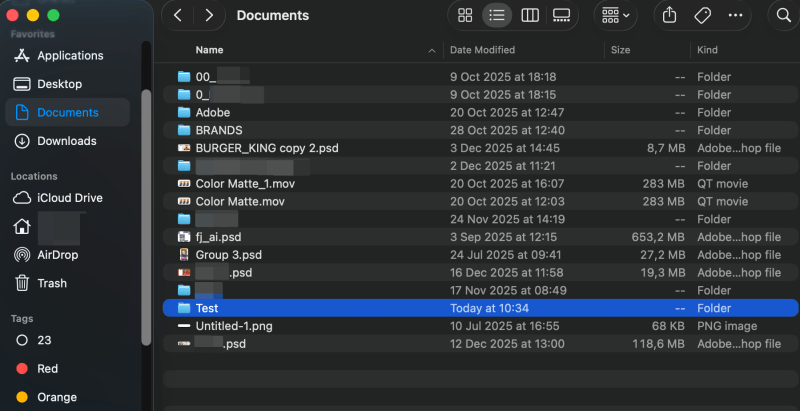Screen dimensions: 800x411
Task: Select Group 3.psd file
Action: (481, 254)
